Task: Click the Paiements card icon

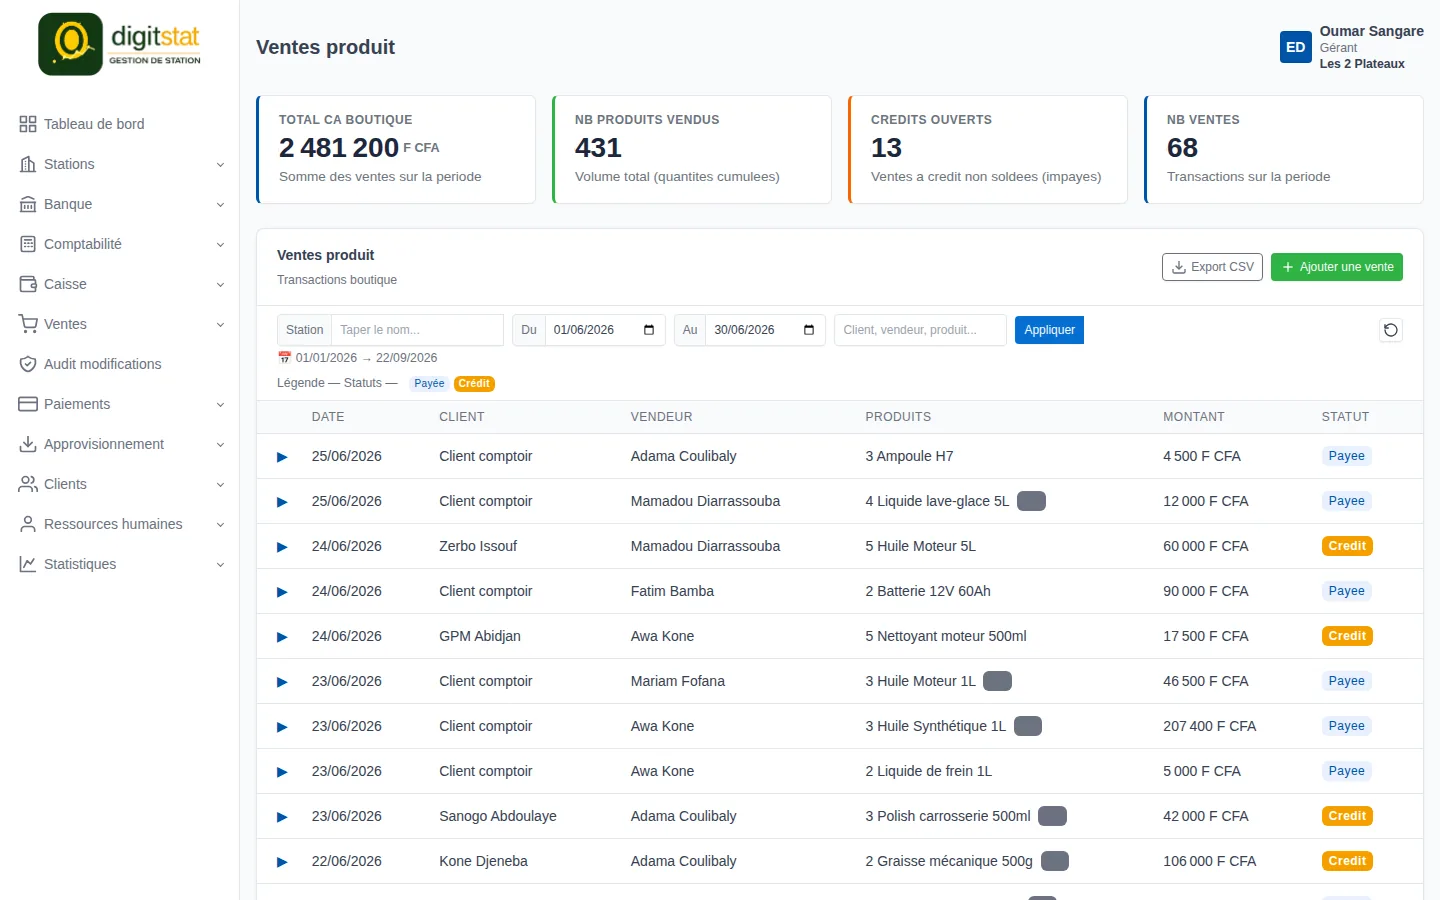Action: pos(28,404)
